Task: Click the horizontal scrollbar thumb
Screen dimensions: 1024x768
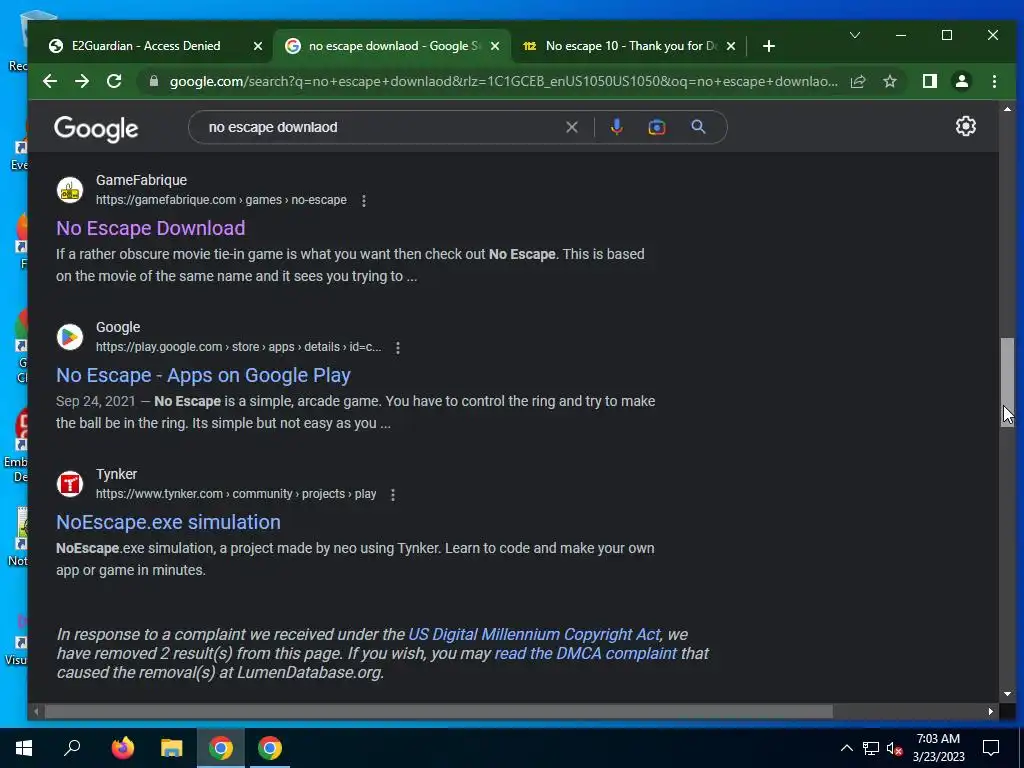Action: pyautogui.click(x=438, y=711)
